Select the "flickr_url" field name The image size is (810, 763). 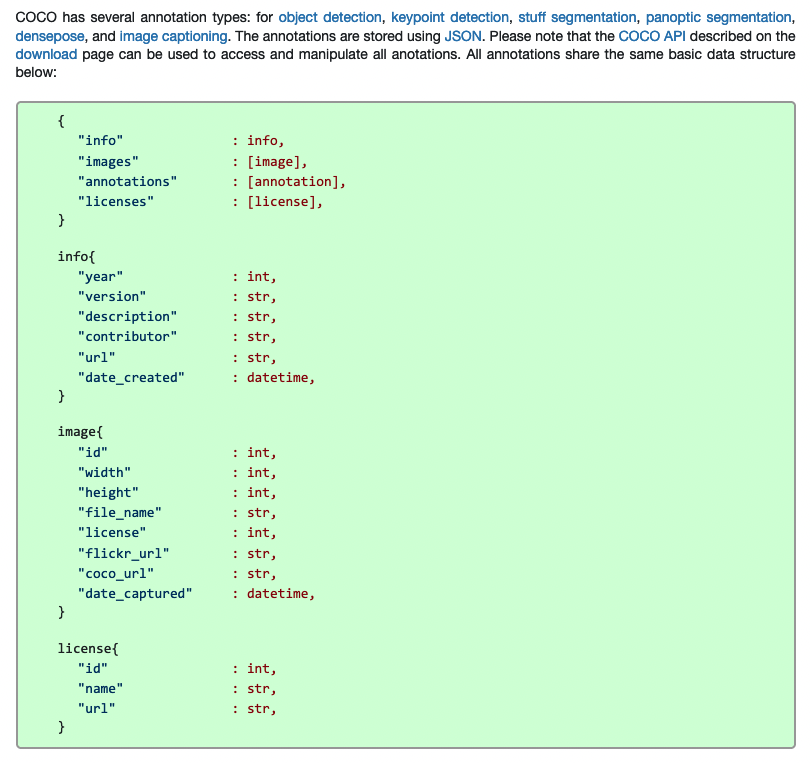pos(123,554)
